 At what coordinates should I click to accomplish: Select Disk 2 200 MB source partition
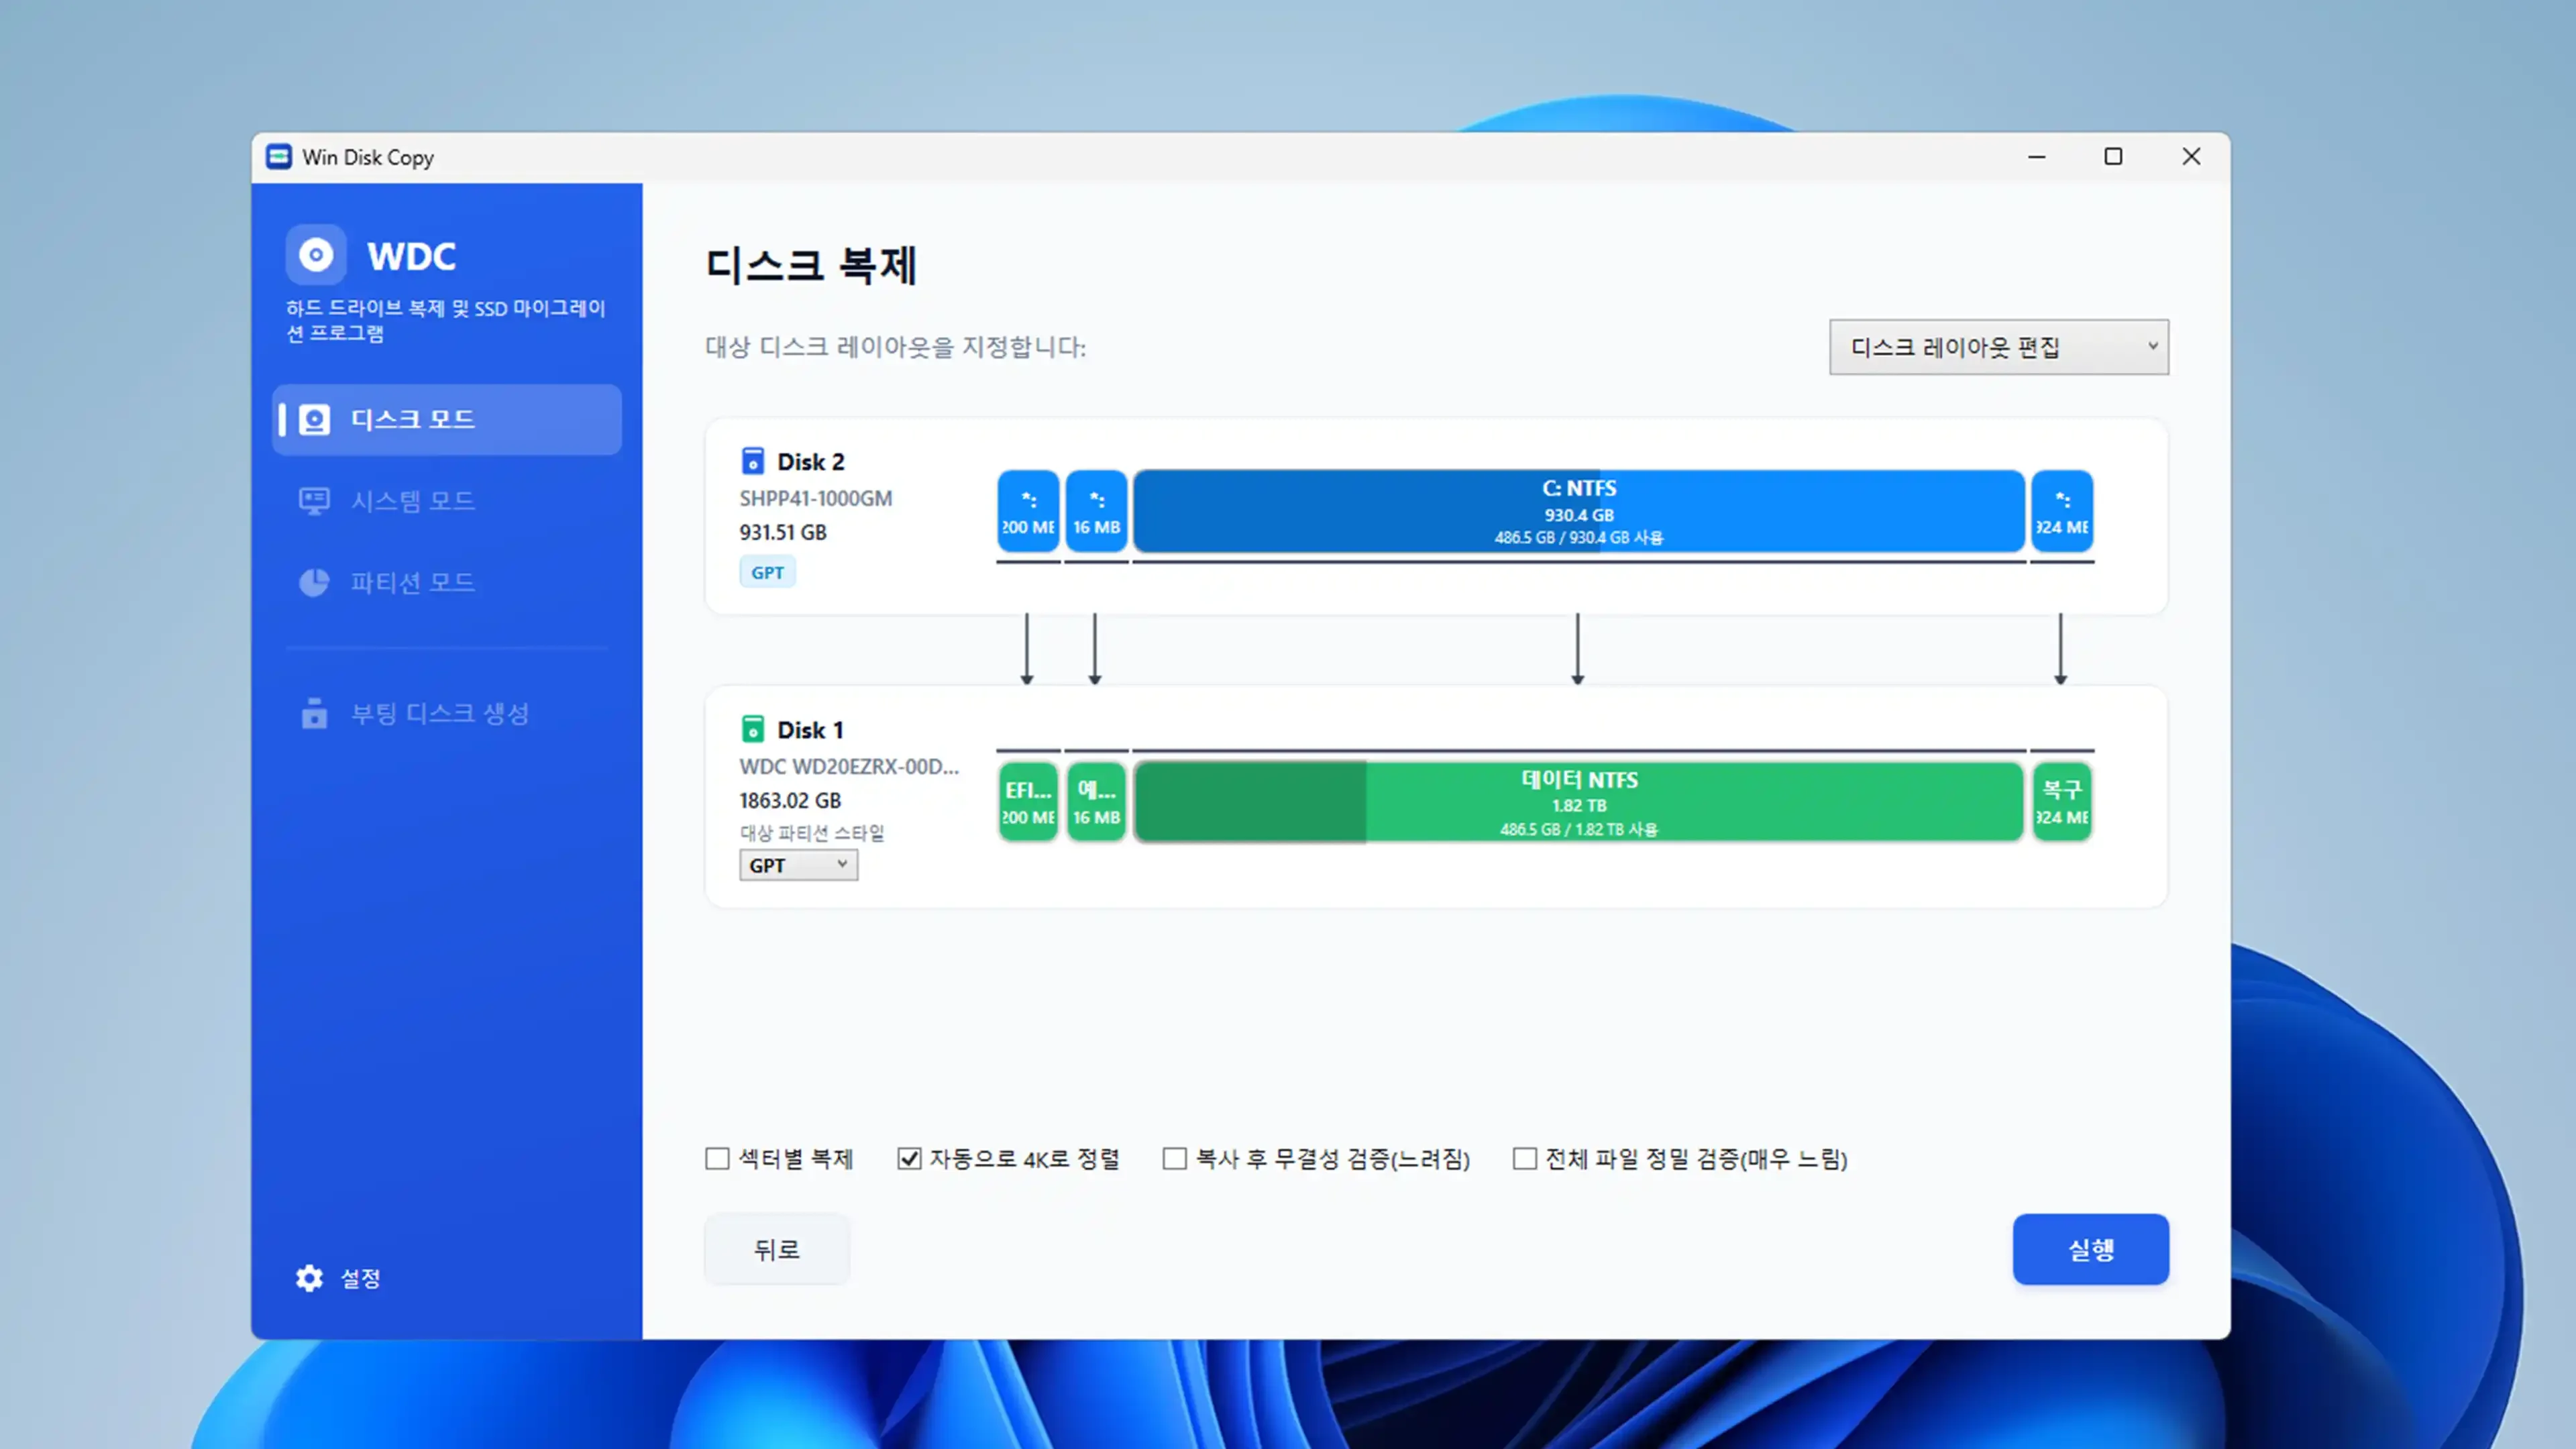pyautogui.click(x=1028, y=511)
